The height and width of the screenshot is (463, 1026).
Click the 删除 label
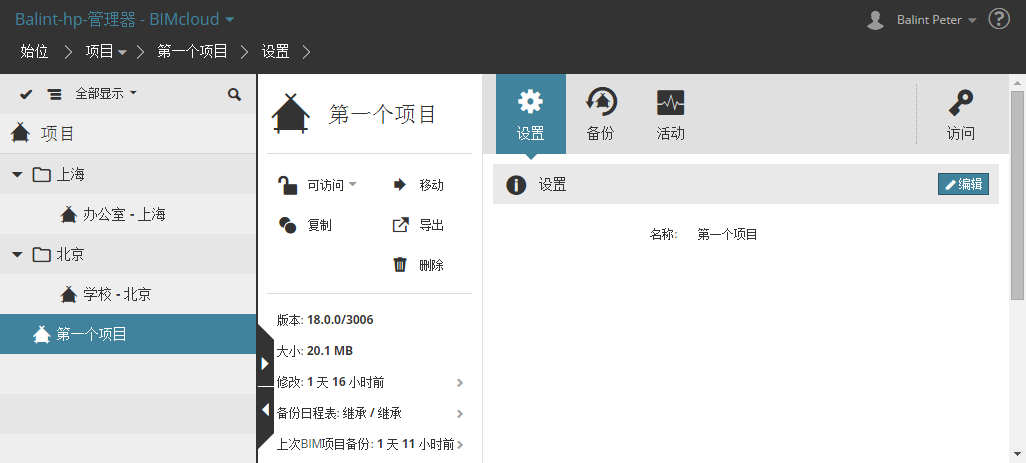pyautogui.click(x=432, y=266)
